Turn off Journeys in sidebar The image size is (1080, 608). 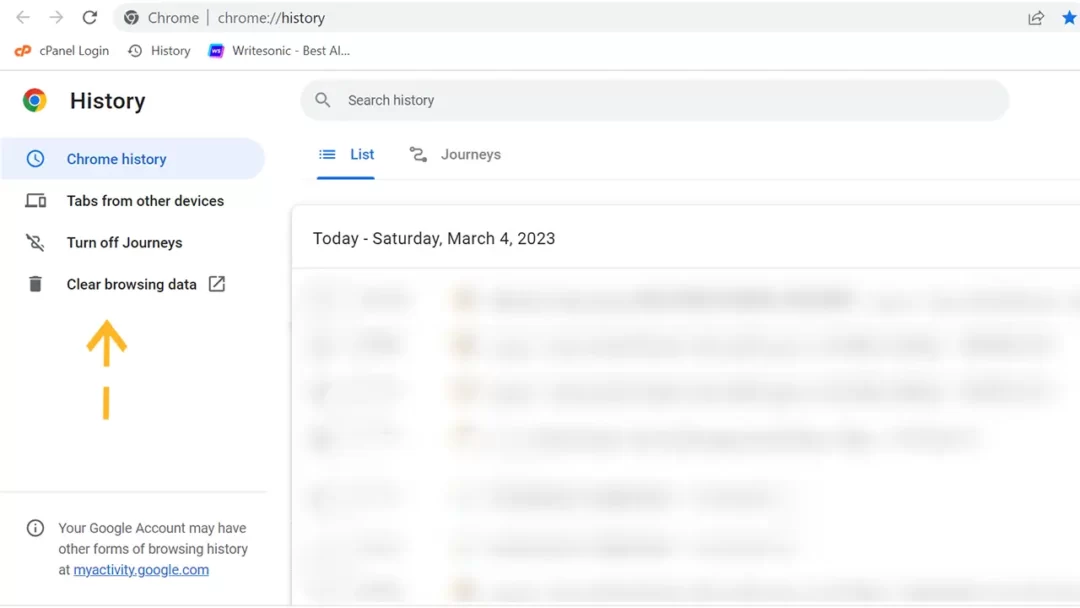(x=124, y=243)
